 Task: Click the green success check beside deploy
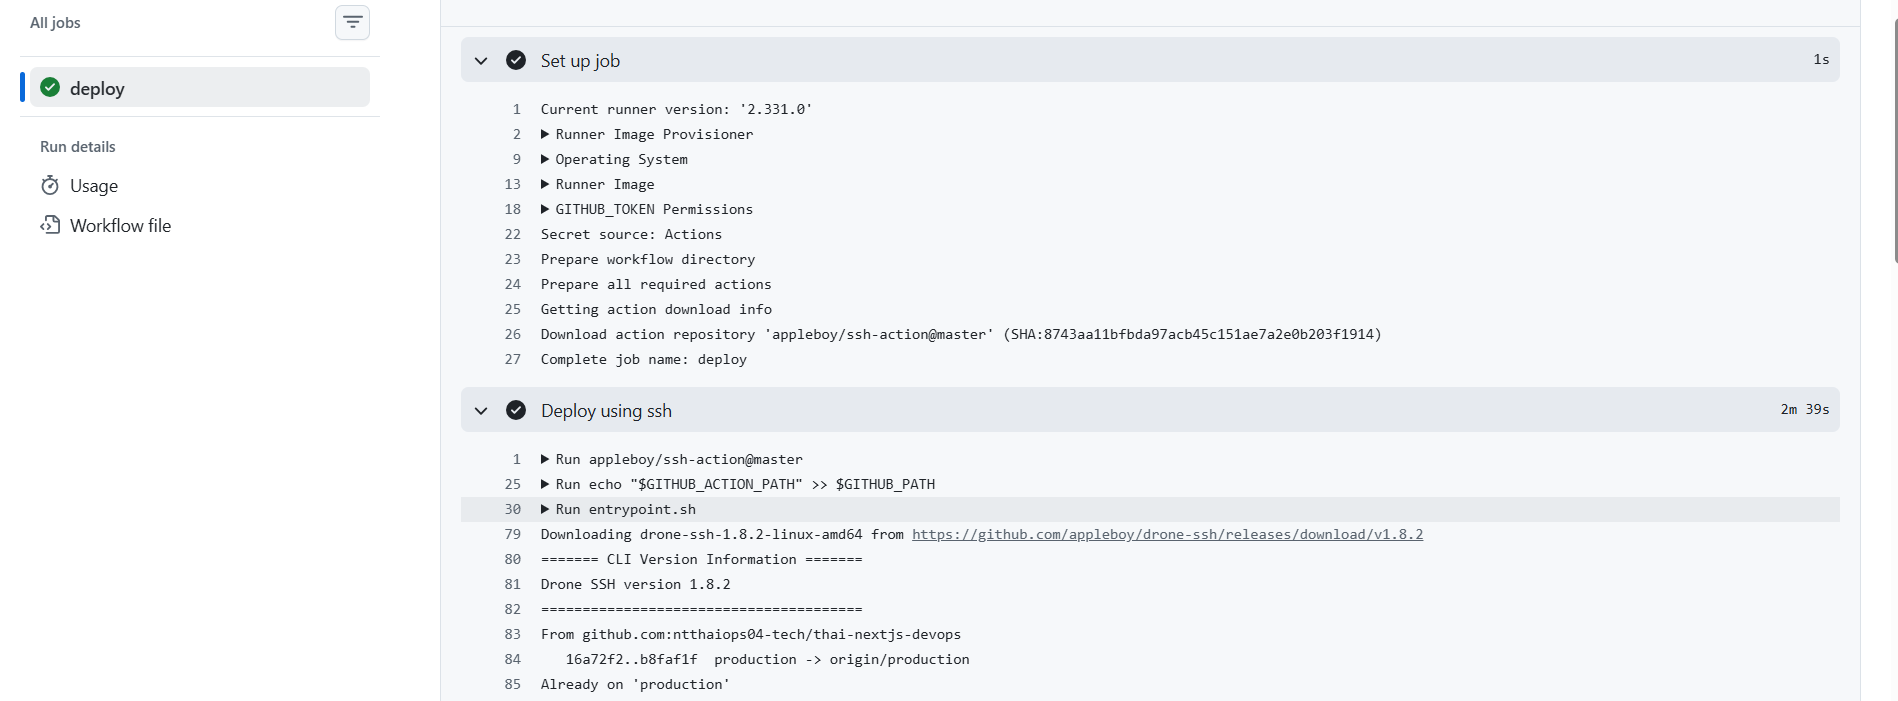(x=50, y=88)
